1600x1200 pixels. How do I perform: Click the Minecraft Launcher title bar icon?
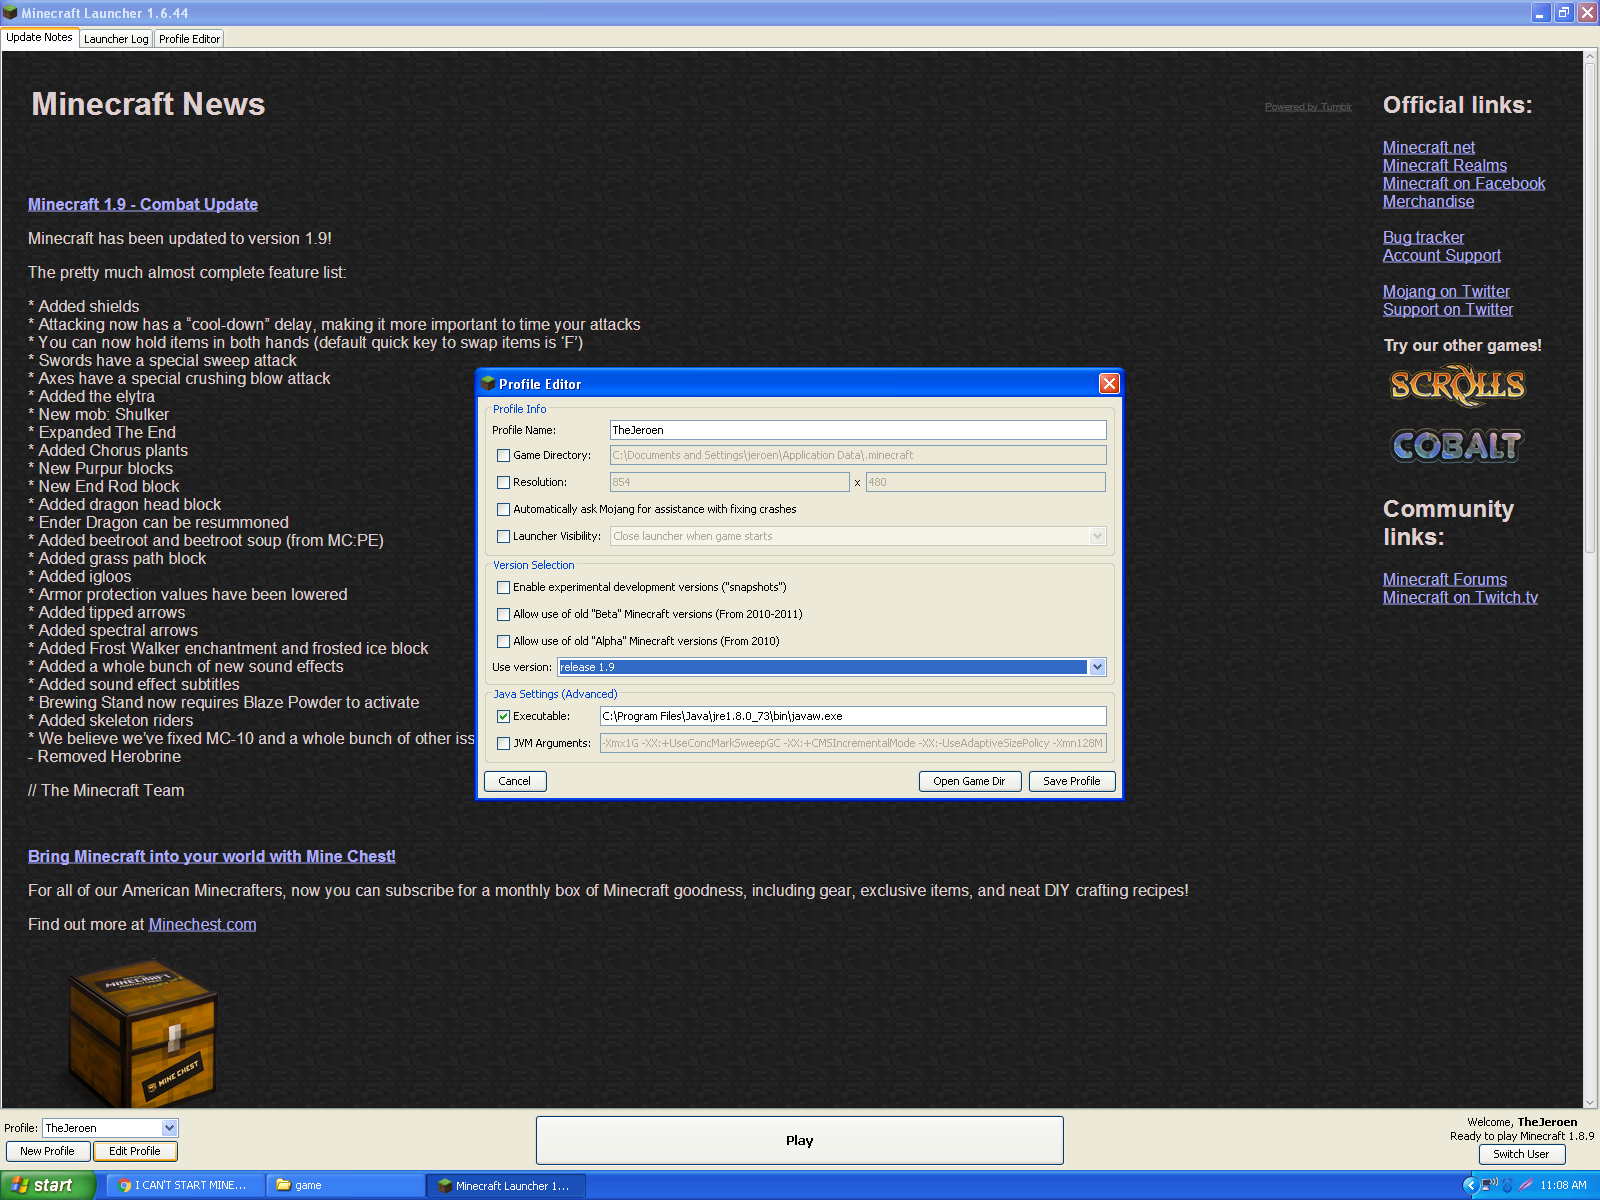click(x=10, y=13)
